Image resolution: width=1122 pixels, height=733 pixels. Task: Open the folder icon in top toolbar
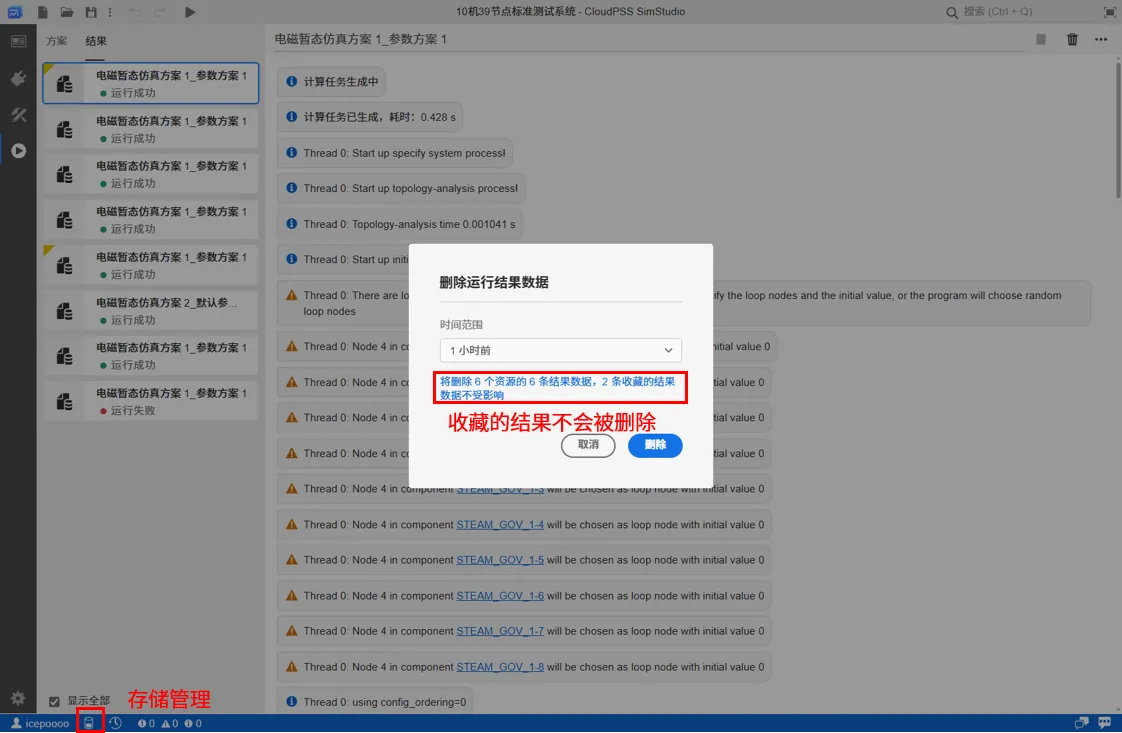[x=67, y=12]
